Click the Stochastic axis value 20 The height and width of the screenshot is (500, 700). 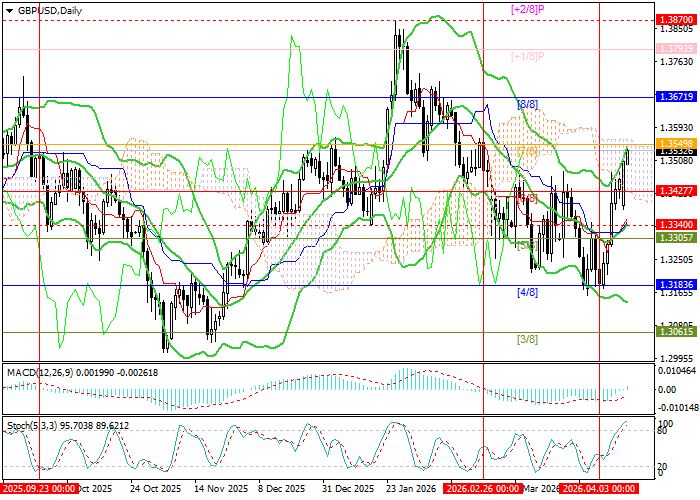(663, 466)
